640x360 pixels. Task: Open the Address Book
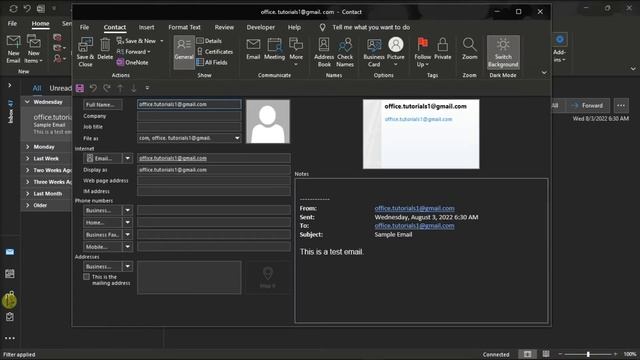click(324, 52)
